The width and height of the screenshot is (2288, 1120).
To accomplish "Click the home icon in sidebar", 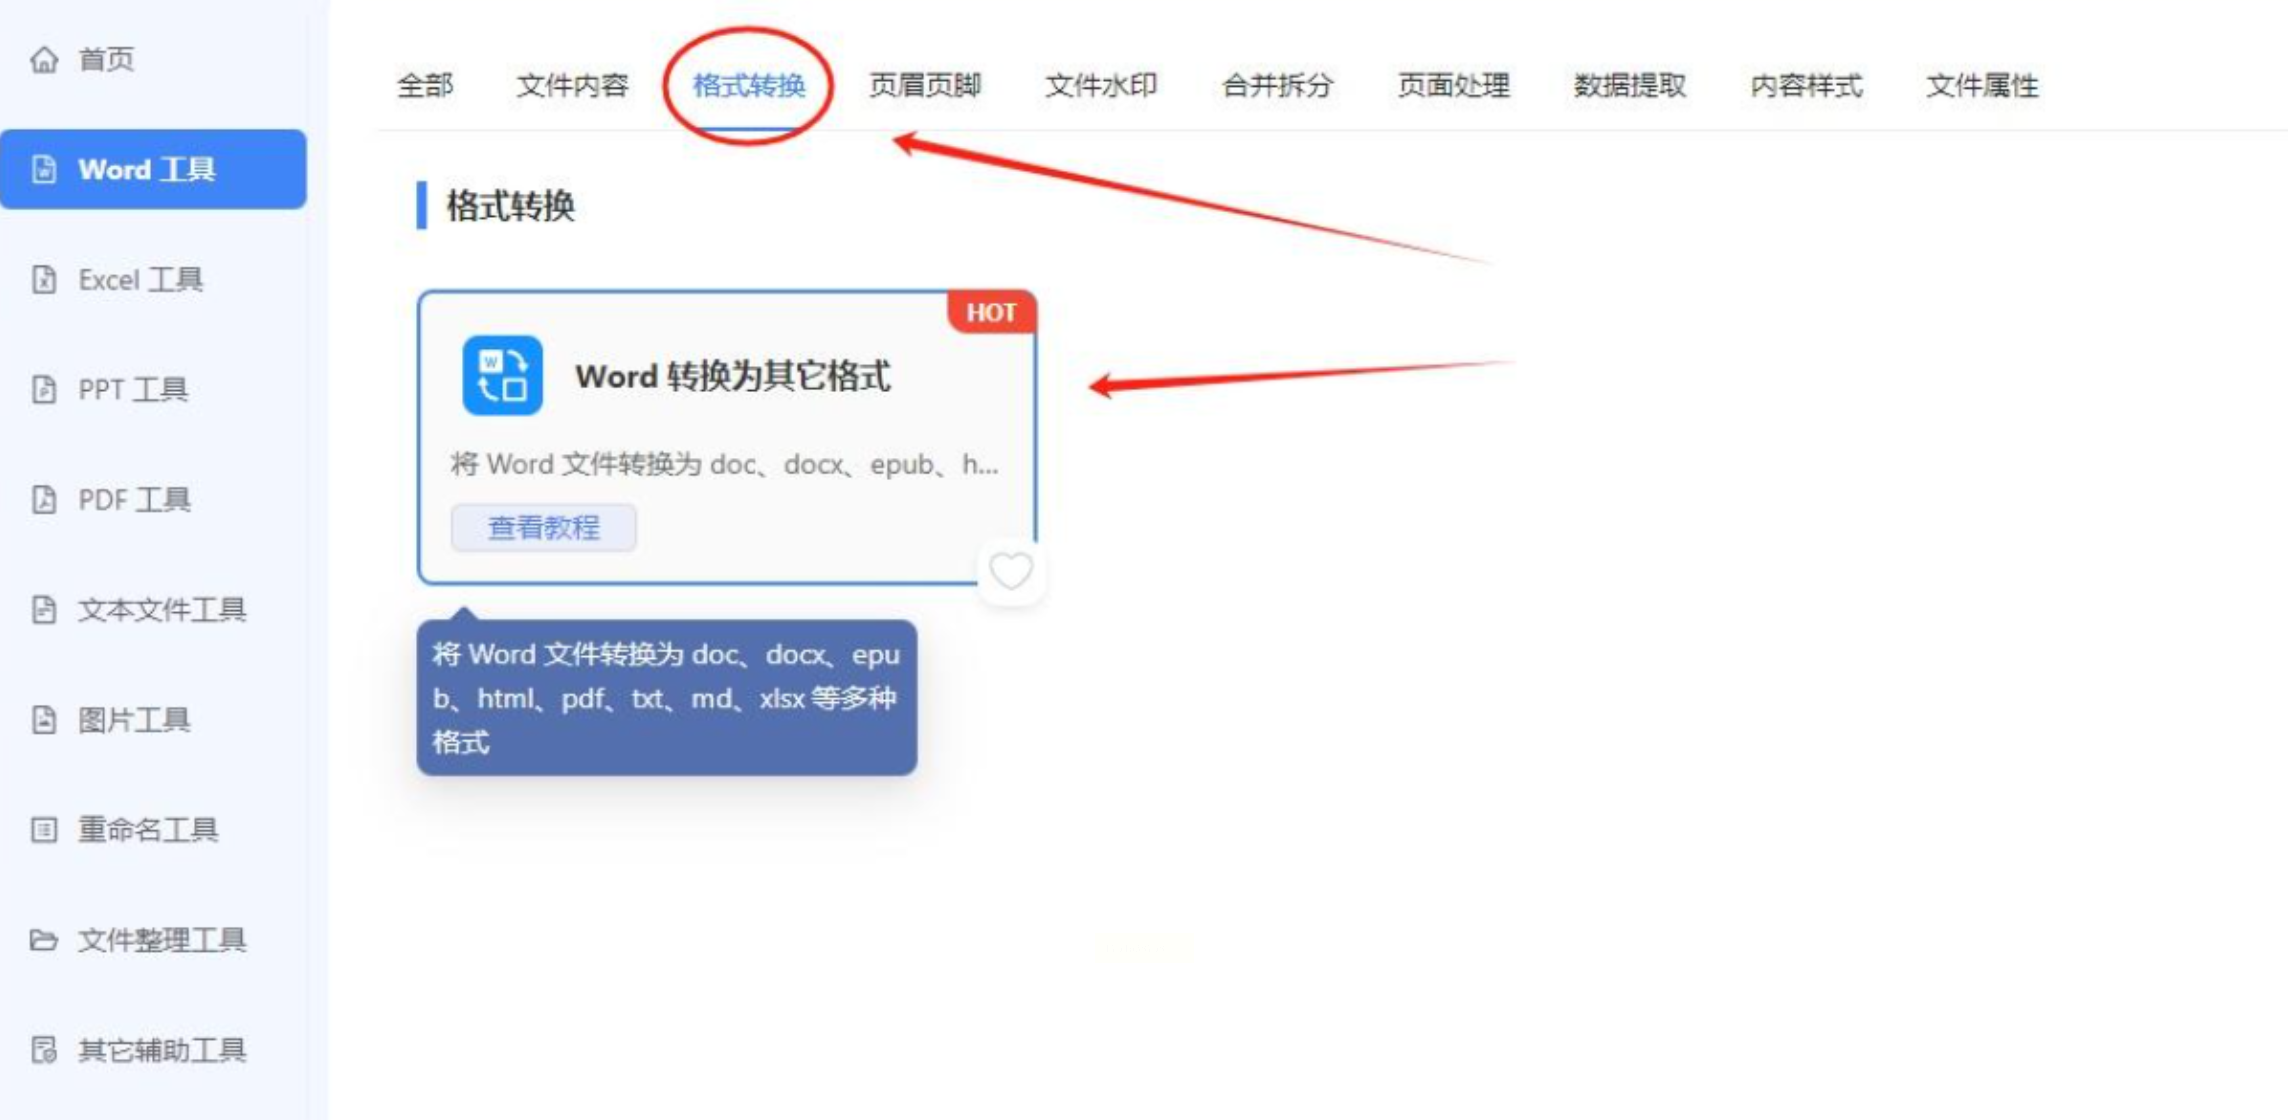I will (44, 60).
